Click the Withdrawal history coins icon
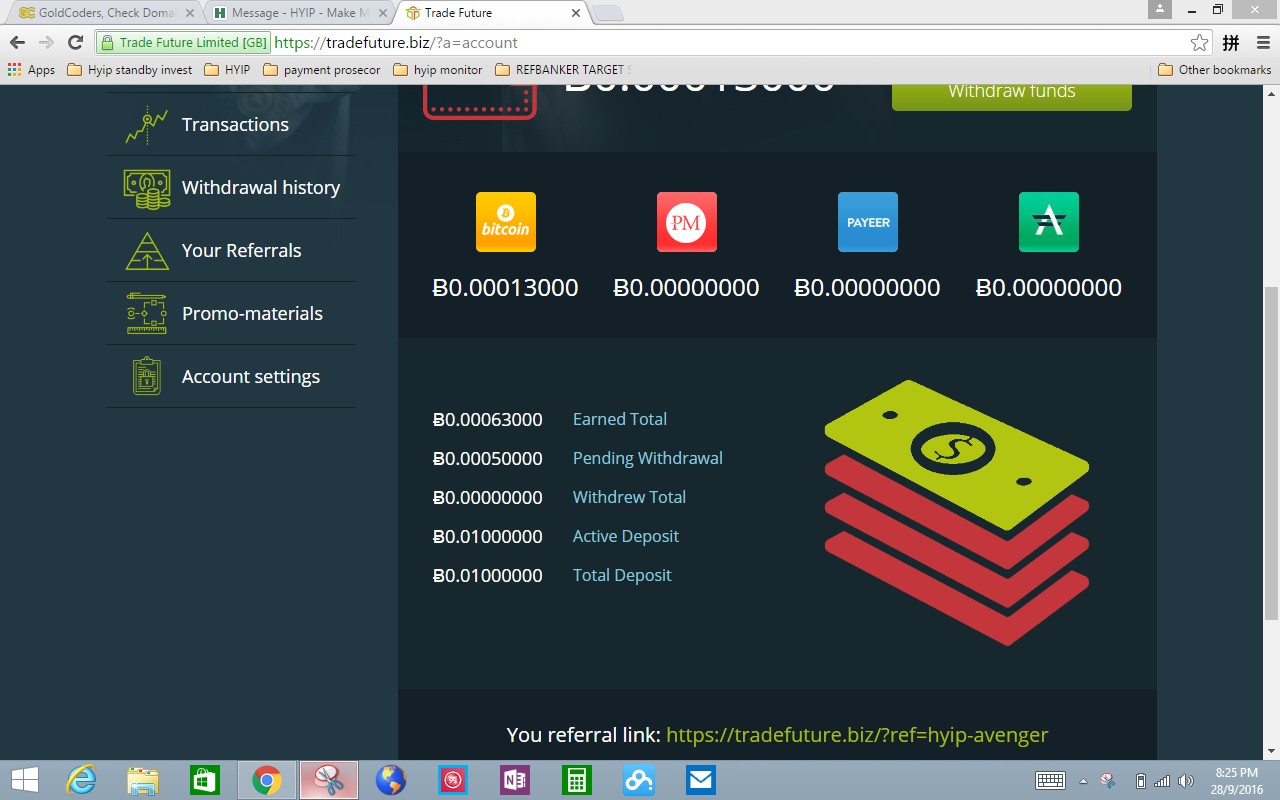Image resolution: width=1280 pixels, height=800 pixels. [146, 188]
